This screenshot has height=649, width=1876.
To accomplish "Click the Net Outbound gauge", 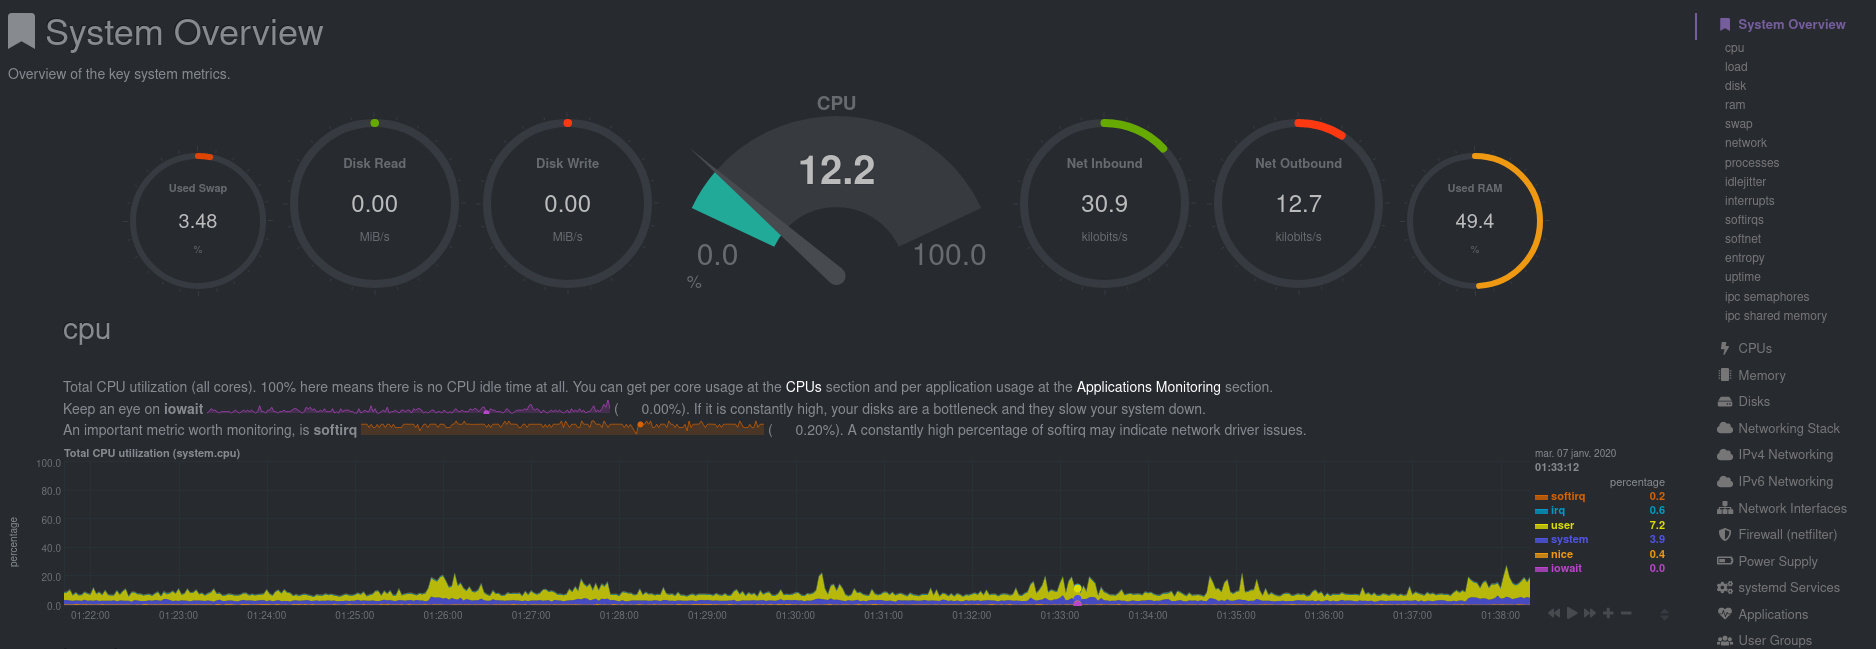I will click(1298, 203).
